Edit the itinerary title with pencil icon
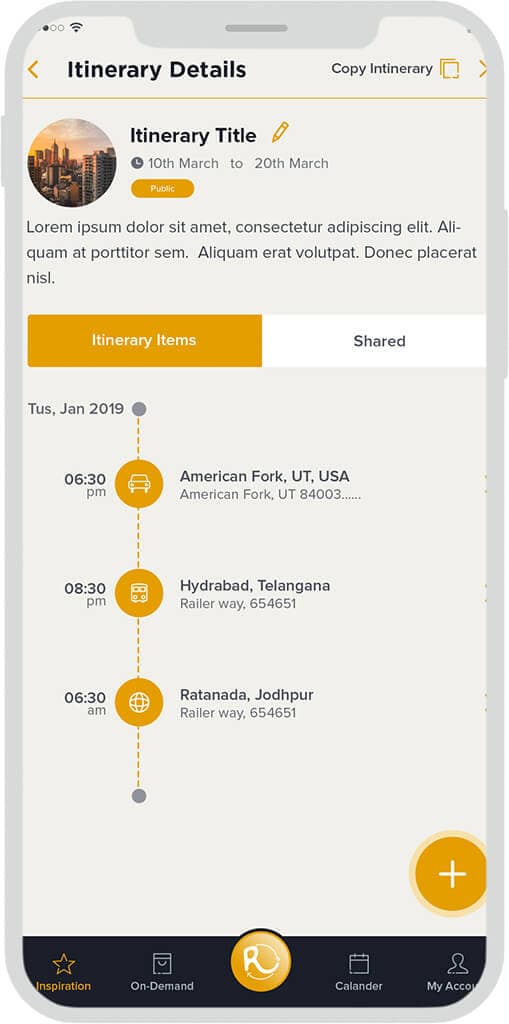The image size is (509, 1024). click(280, 133)
